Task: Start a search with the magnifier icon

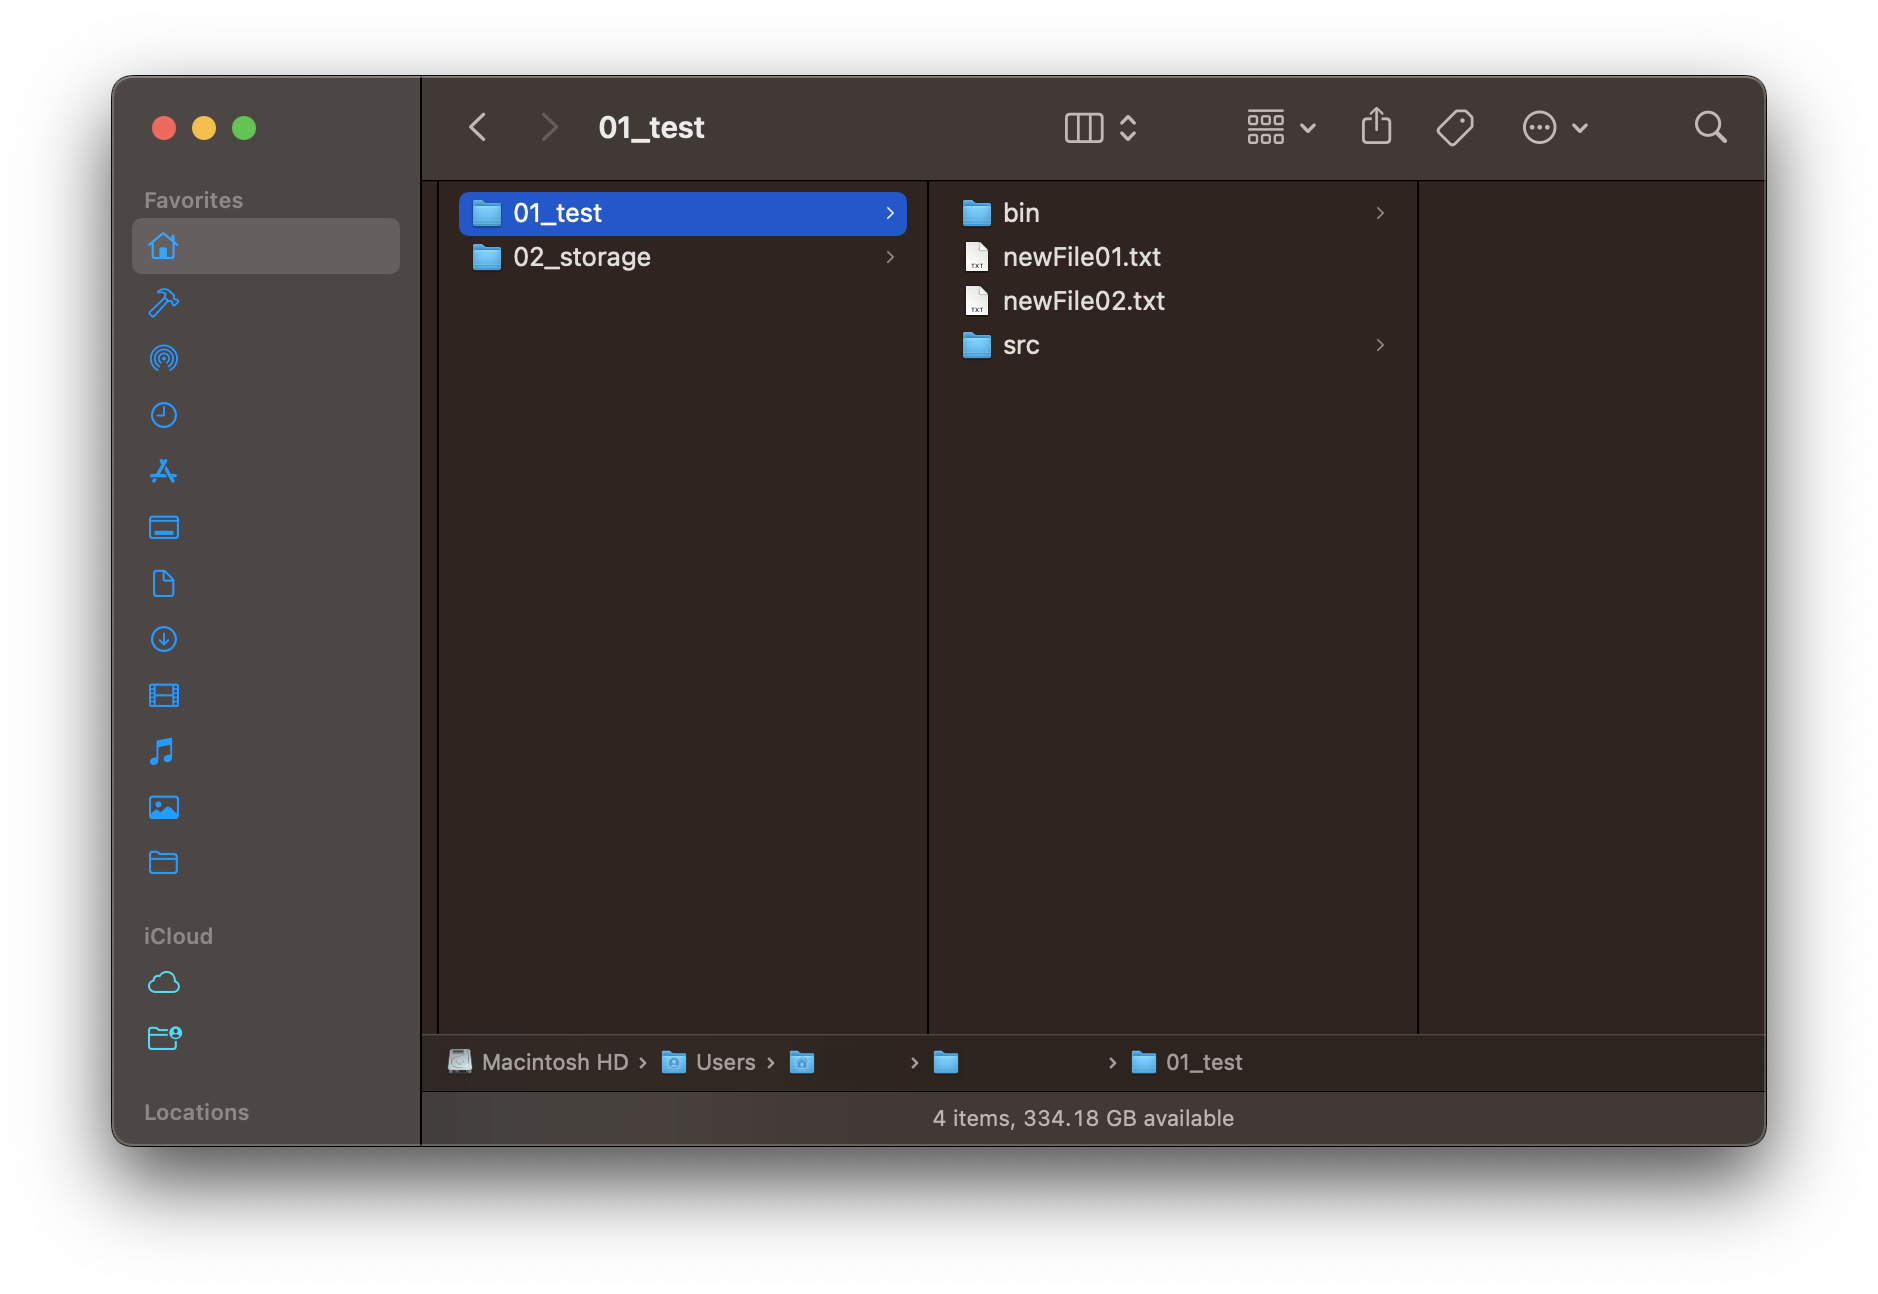Action: [x=1710, y=127]
